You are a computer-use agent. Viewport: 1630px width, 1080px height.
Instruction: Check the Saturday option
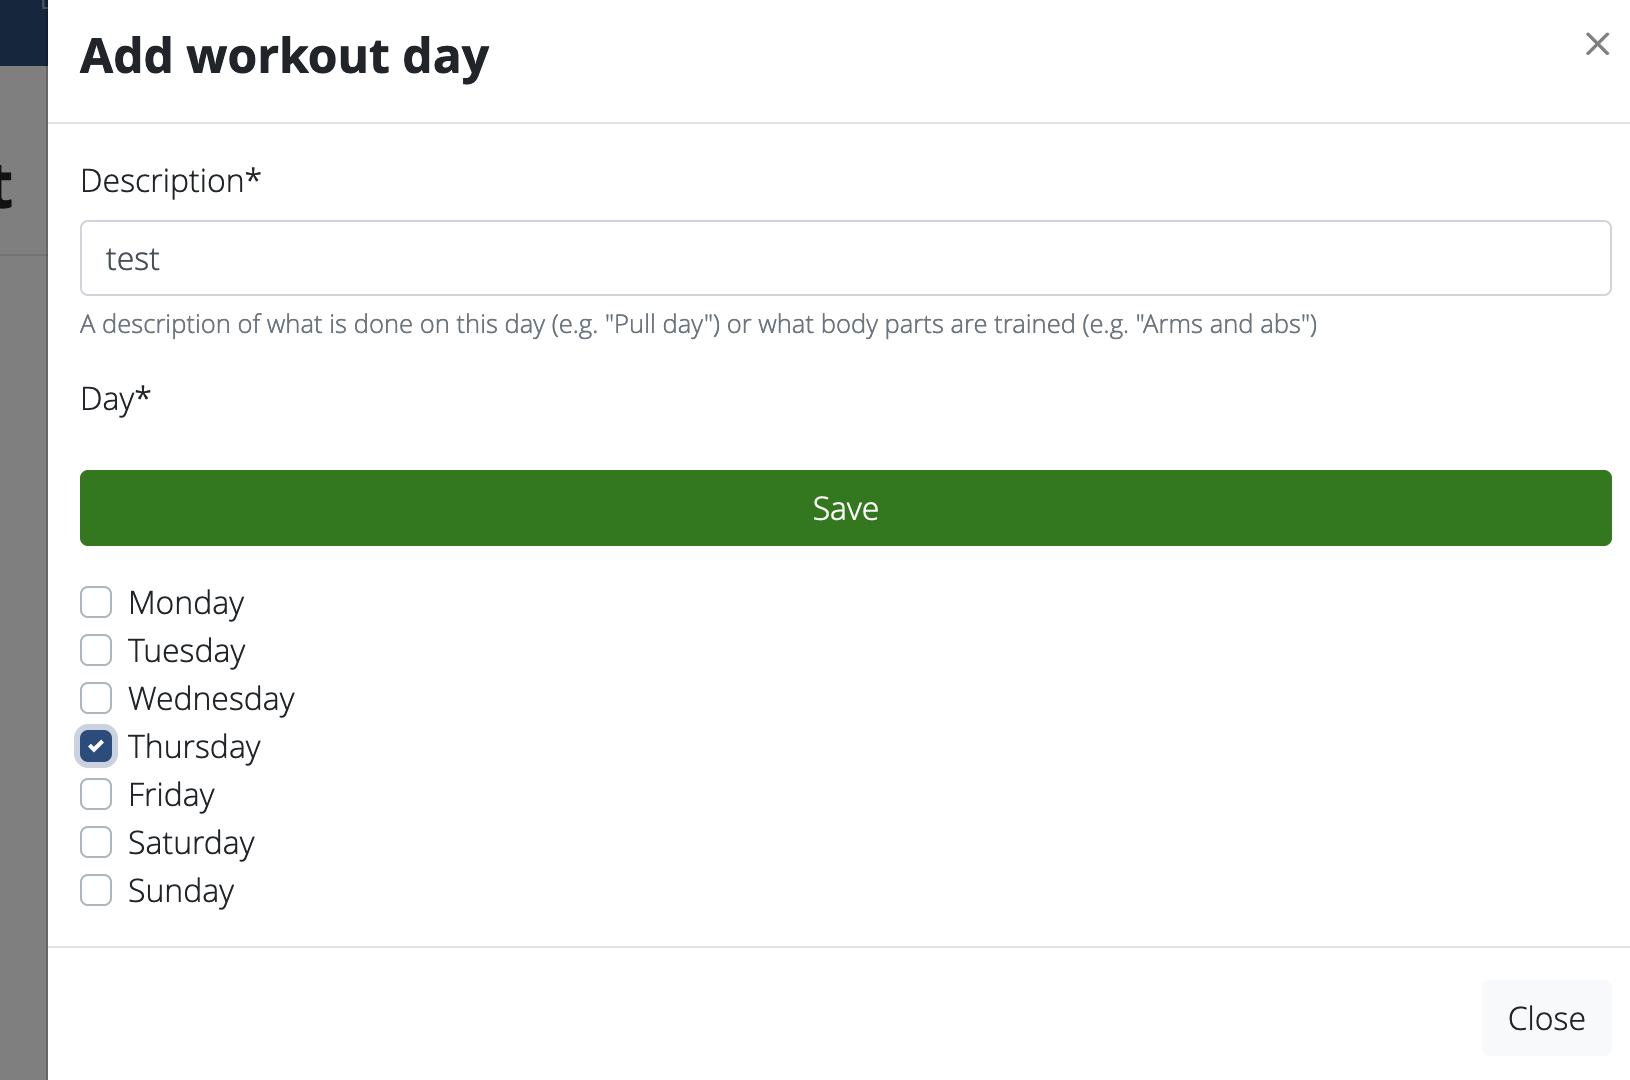tap(95, 842)
